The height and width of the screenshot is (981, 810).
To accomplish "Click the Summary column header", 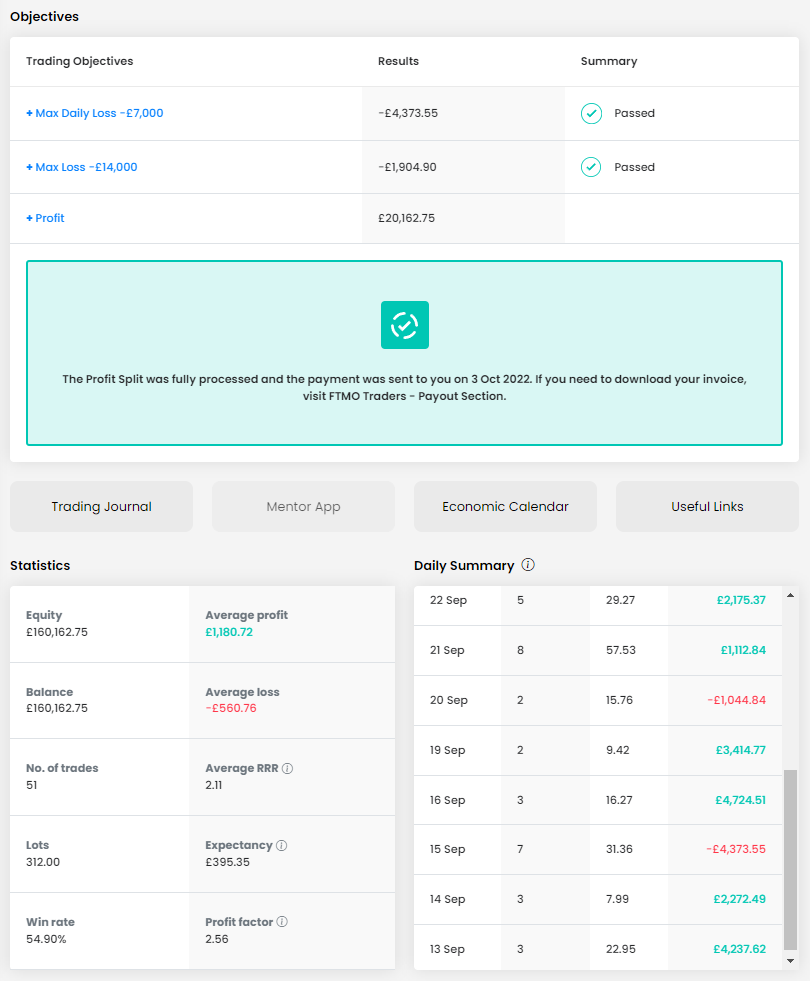I will pos(609,61).
